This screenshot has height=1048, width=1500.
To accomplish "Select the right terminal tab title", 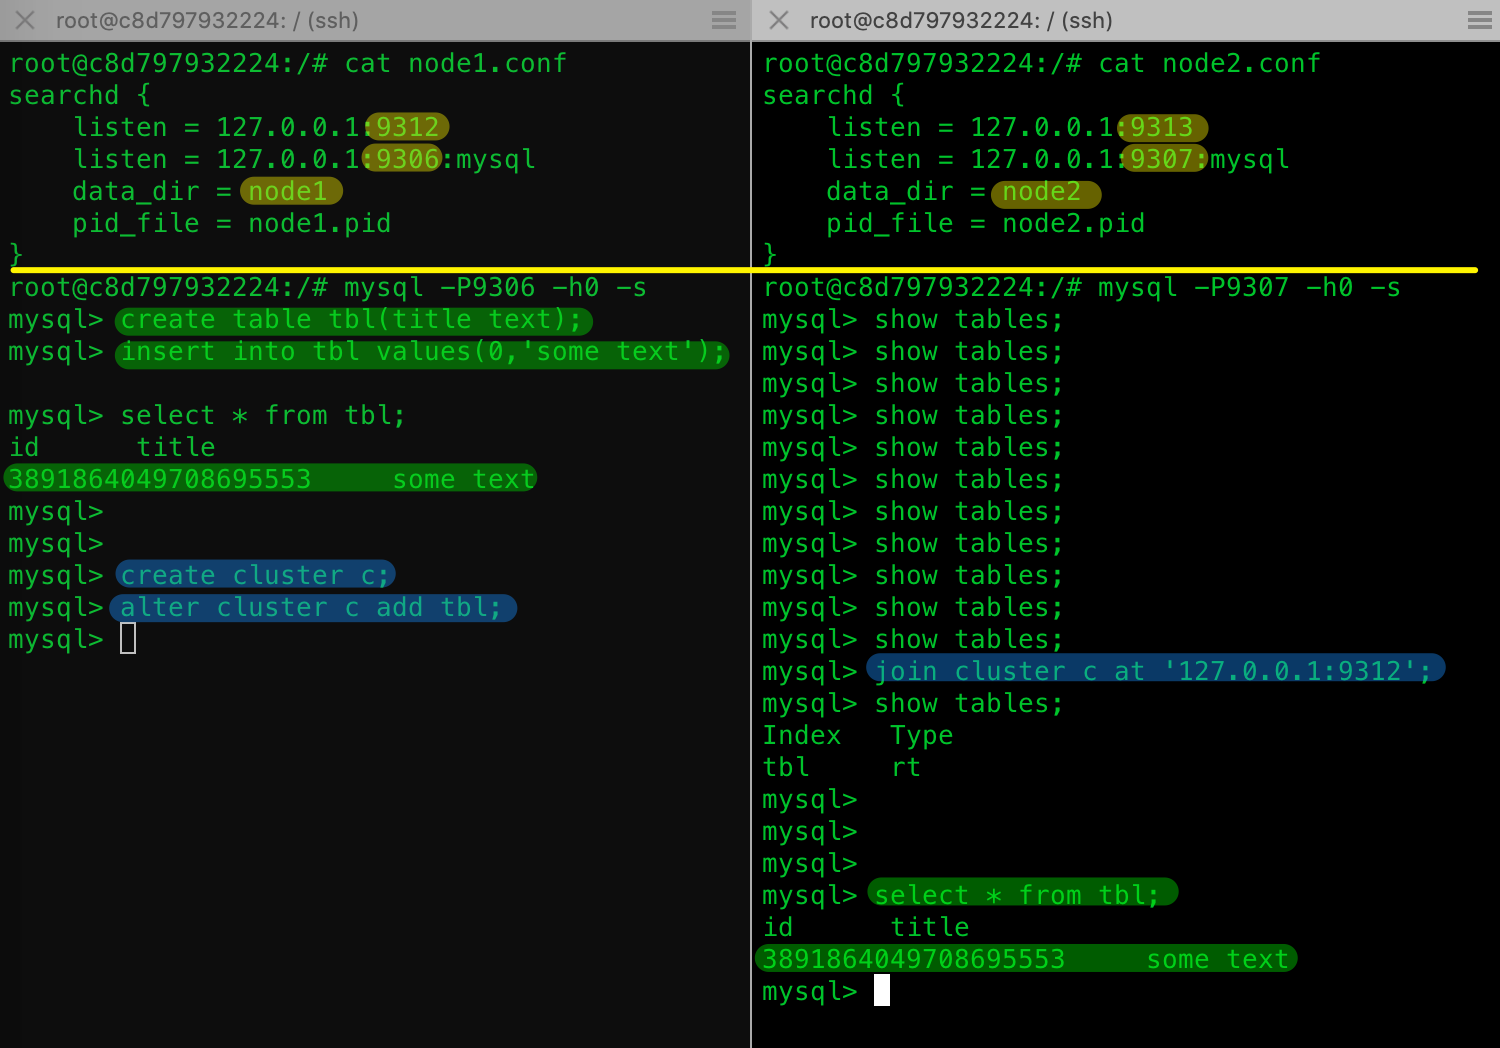I will point(961,20).
